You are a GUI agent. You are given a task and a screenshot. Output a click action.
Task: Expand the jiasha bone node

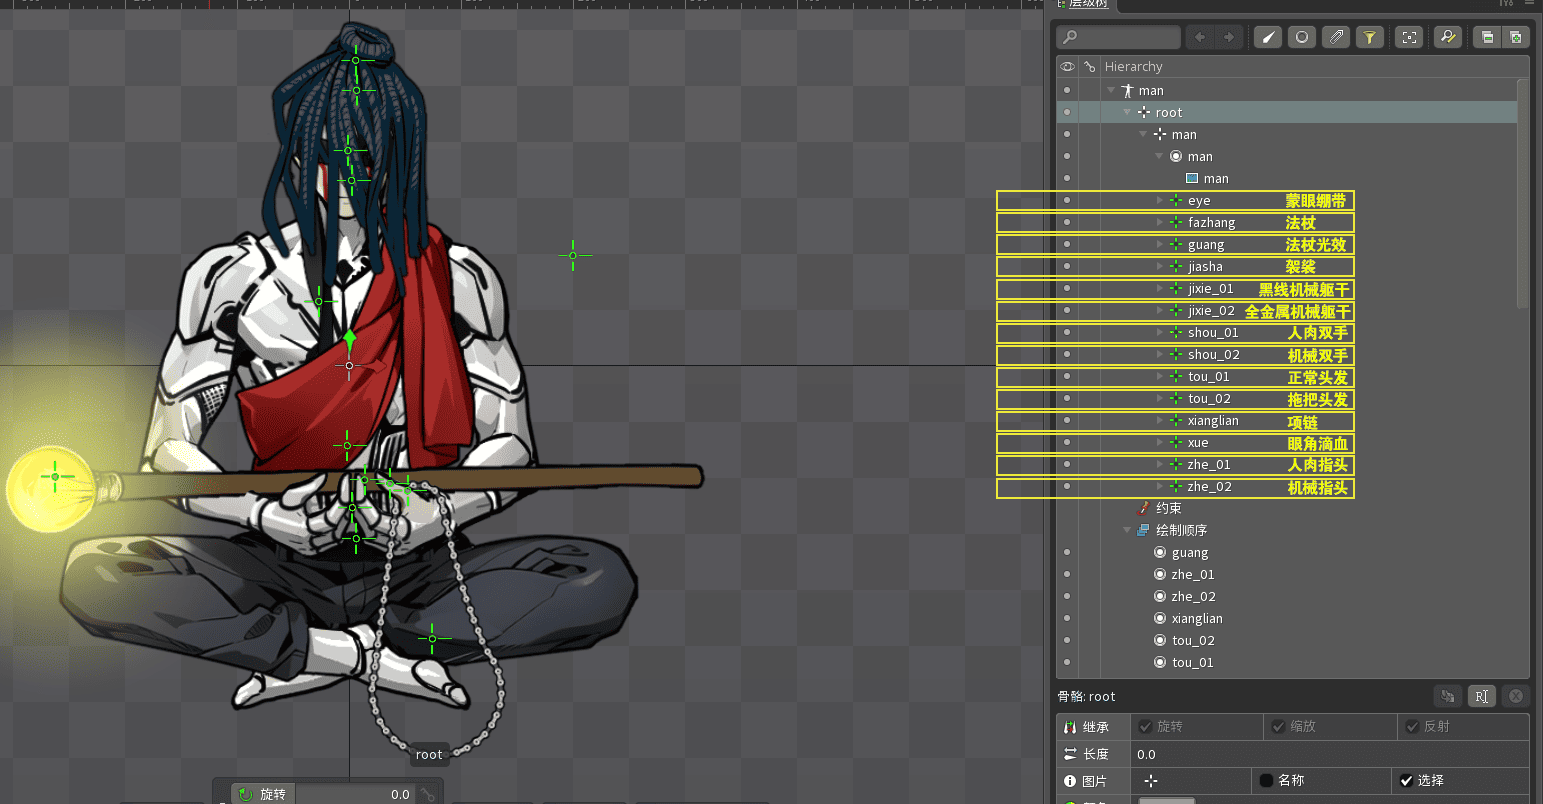click(x=1160, y=267)
